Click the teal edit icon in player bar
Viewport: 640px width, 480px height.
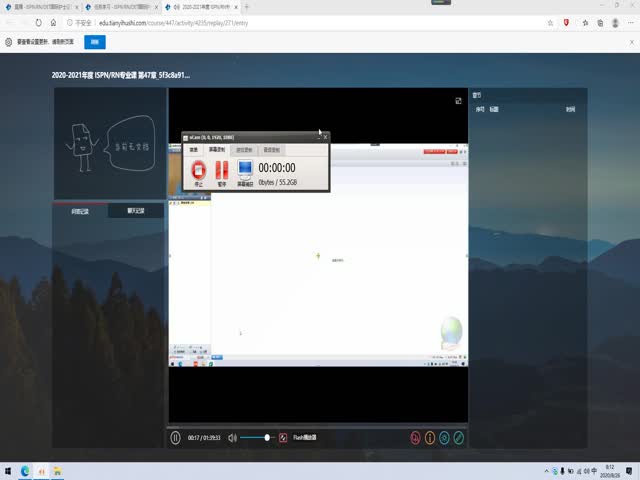pyautogui.click(x=459, y=437)
